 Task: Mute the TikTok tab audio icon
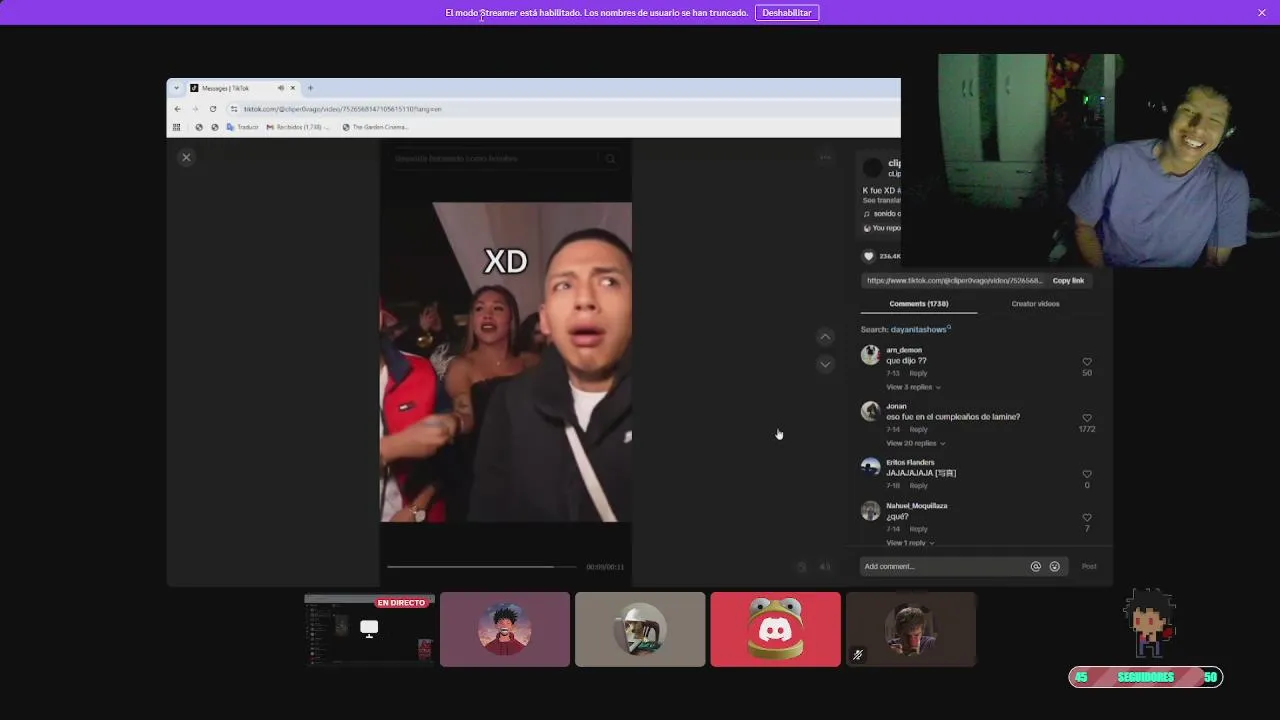pos(280,88)
